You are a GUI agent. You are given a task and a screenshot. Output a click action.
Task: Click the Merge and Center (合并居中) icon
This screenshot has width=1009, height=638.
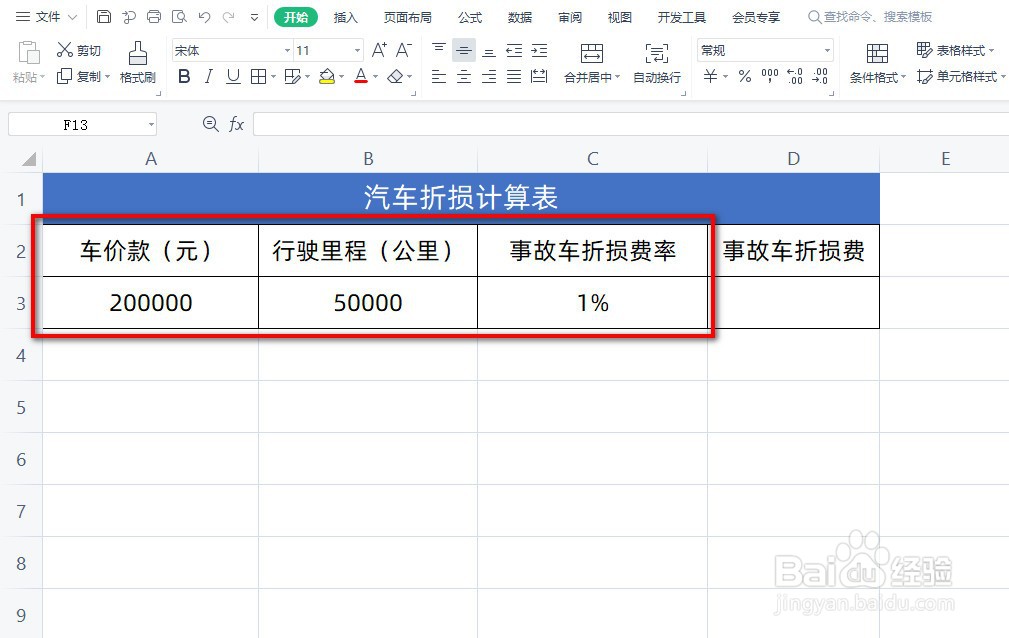(592, 52)
